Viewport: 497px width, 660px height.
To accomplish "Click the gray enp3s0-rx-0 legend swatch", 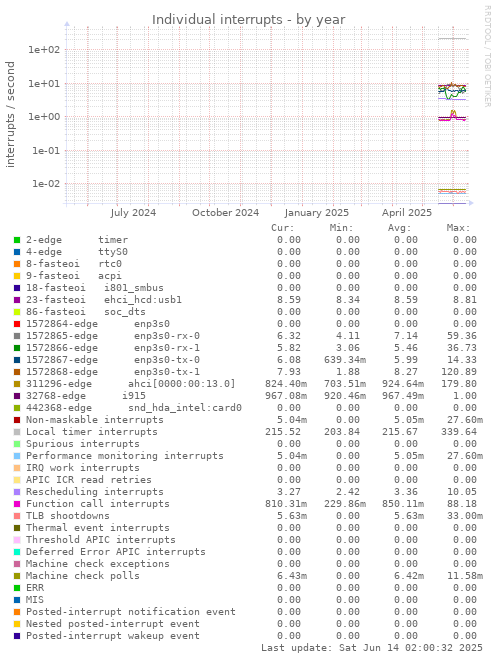I will 17,336.
